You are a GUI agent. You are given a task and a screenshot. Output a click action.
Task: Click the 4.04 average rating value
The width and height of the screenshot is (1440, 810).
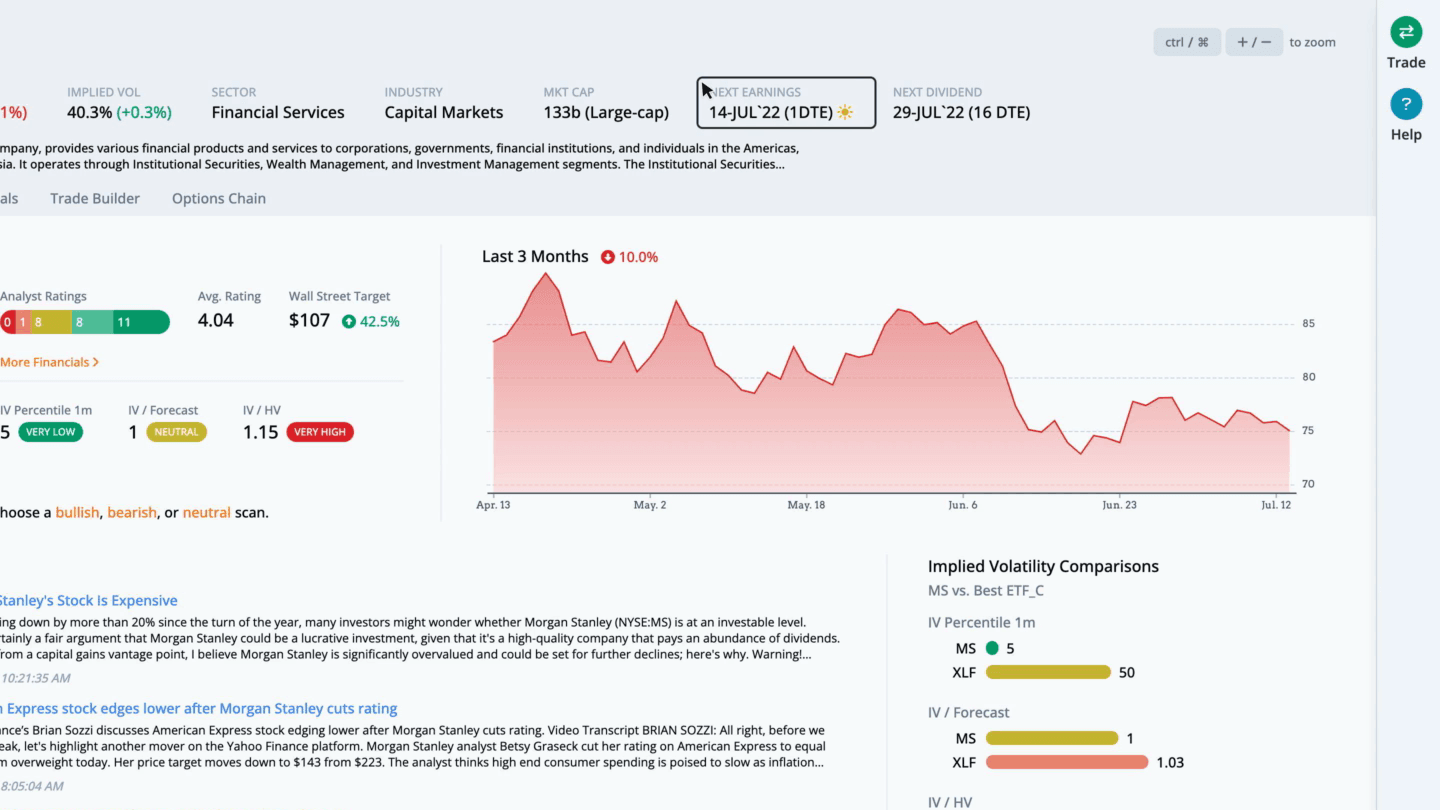point(216,321)
